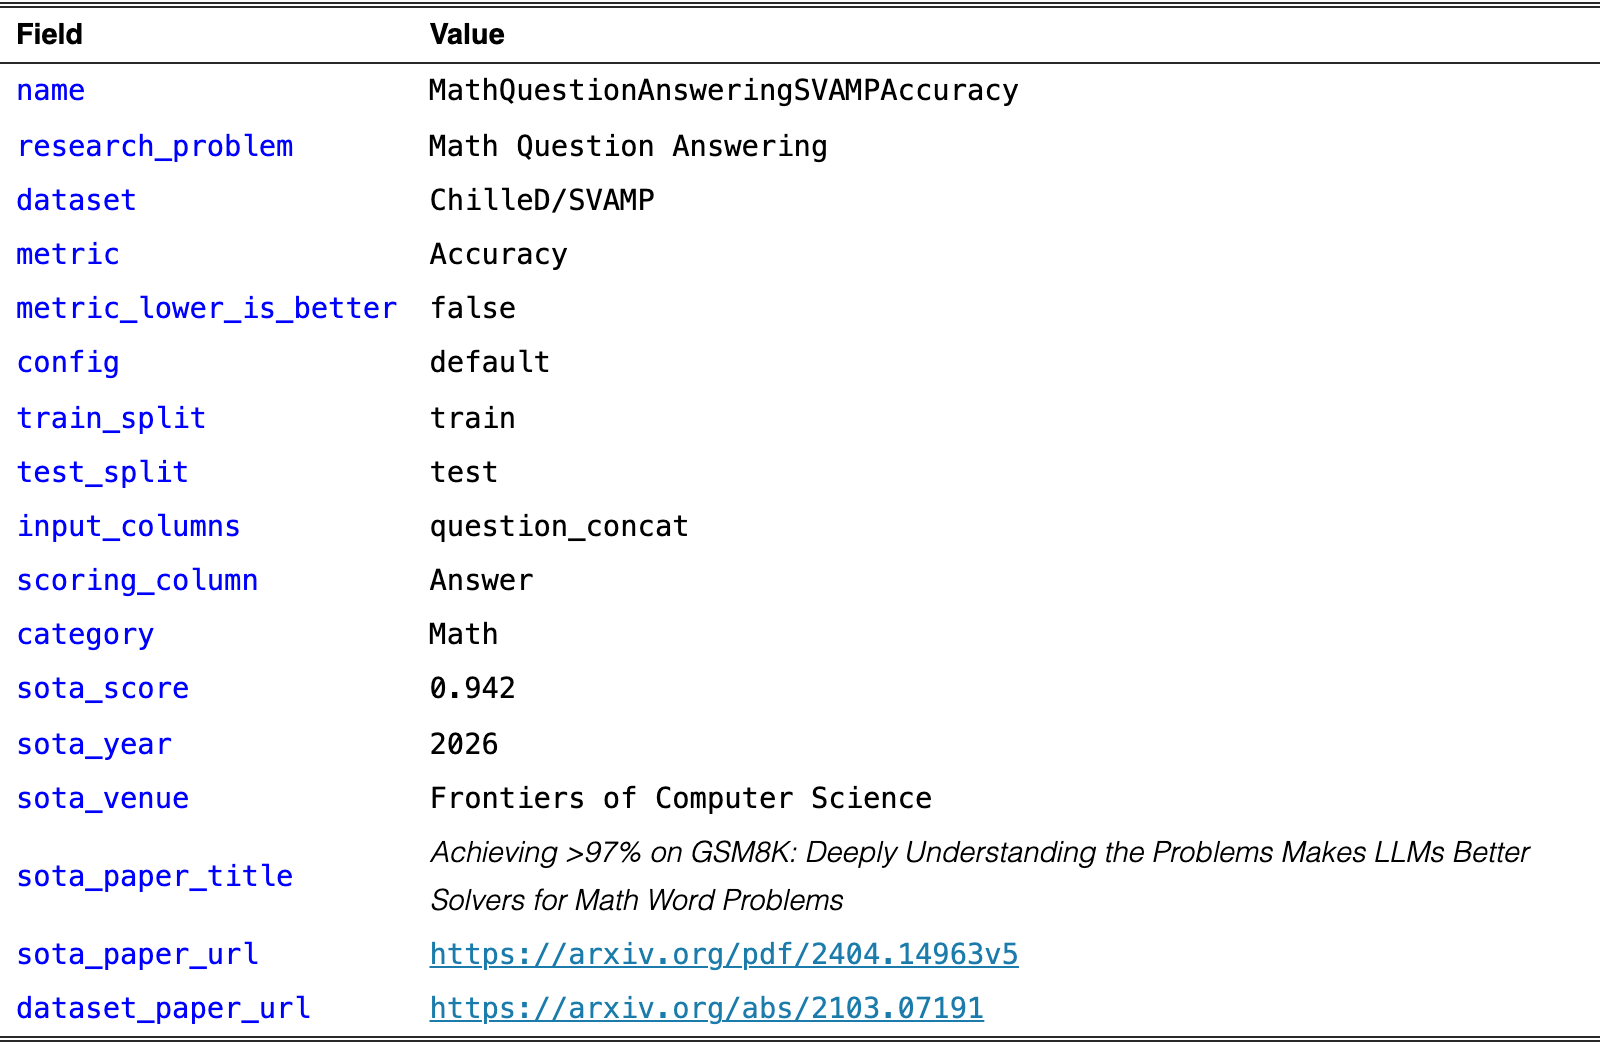Click the paper title starting "Achieving >97% on GSM8K"
1600x1042 pixels.
click(x=980, y=876)
